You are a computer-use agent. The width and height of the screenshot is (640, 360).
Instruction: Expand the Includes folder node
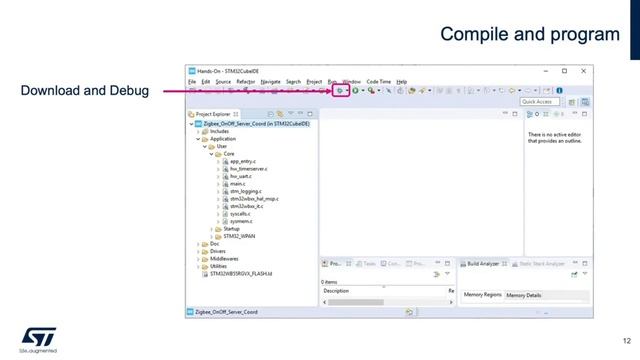point(198,131)
